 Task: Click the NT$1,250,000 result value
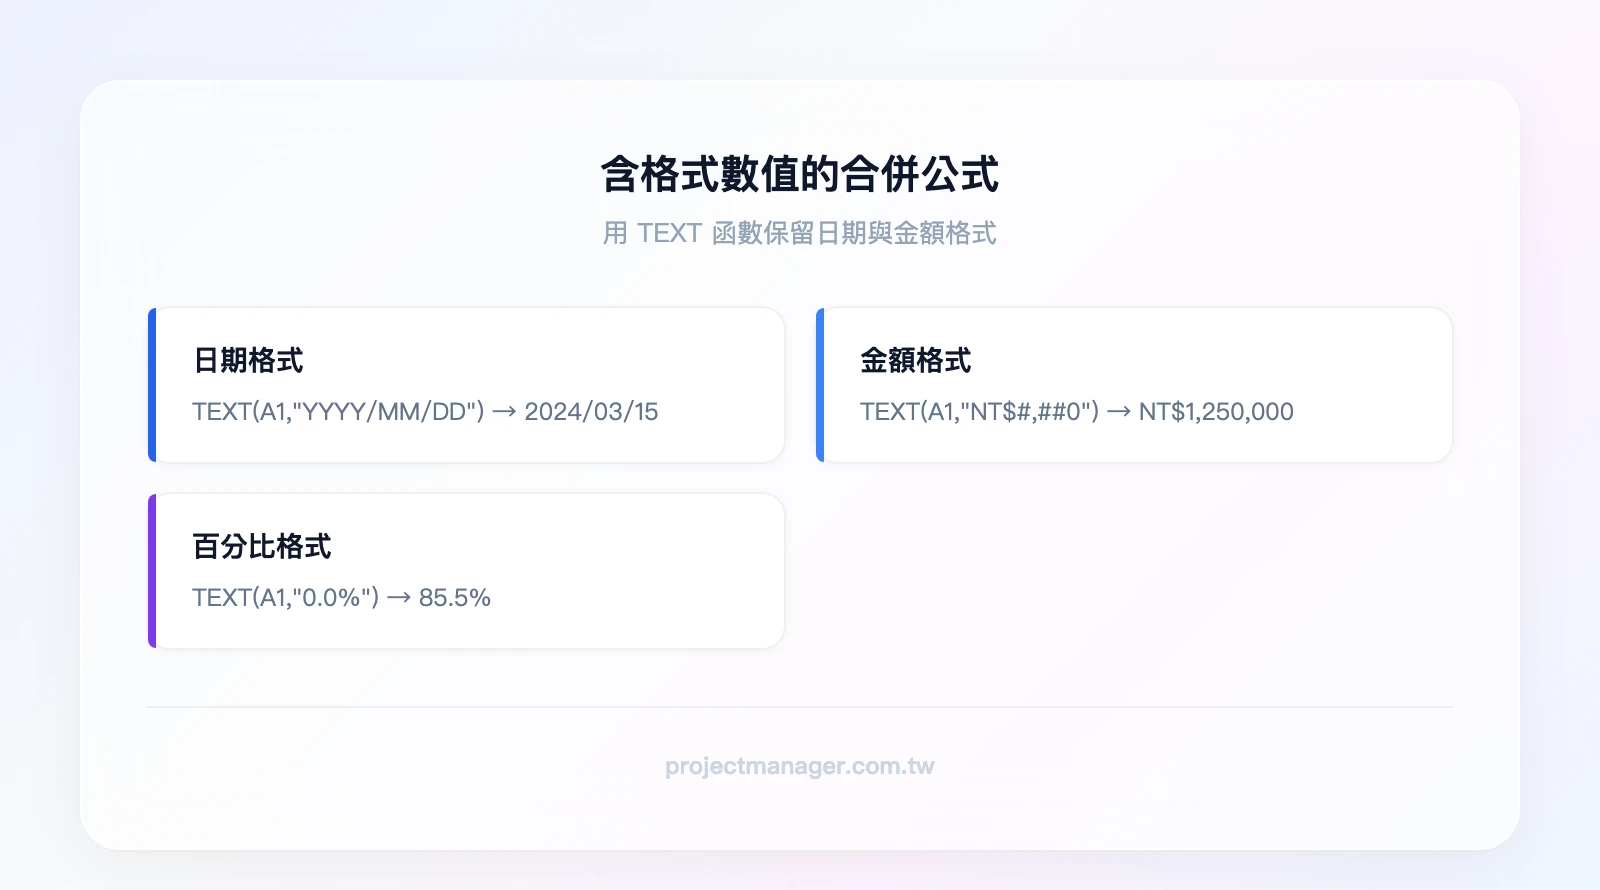click(x=1216, y=411)
